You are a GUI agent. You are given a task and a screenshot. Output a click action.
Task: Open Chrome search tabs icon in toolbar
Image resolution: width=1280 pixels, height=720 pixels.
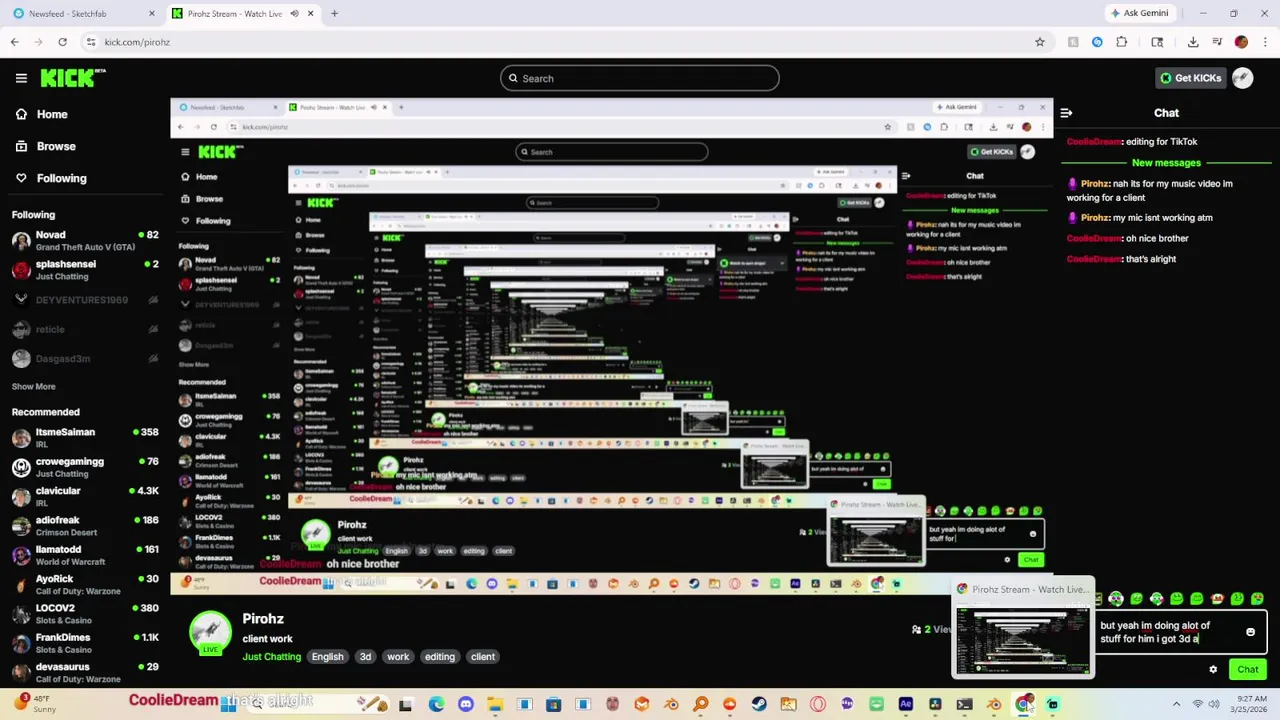1157,42
